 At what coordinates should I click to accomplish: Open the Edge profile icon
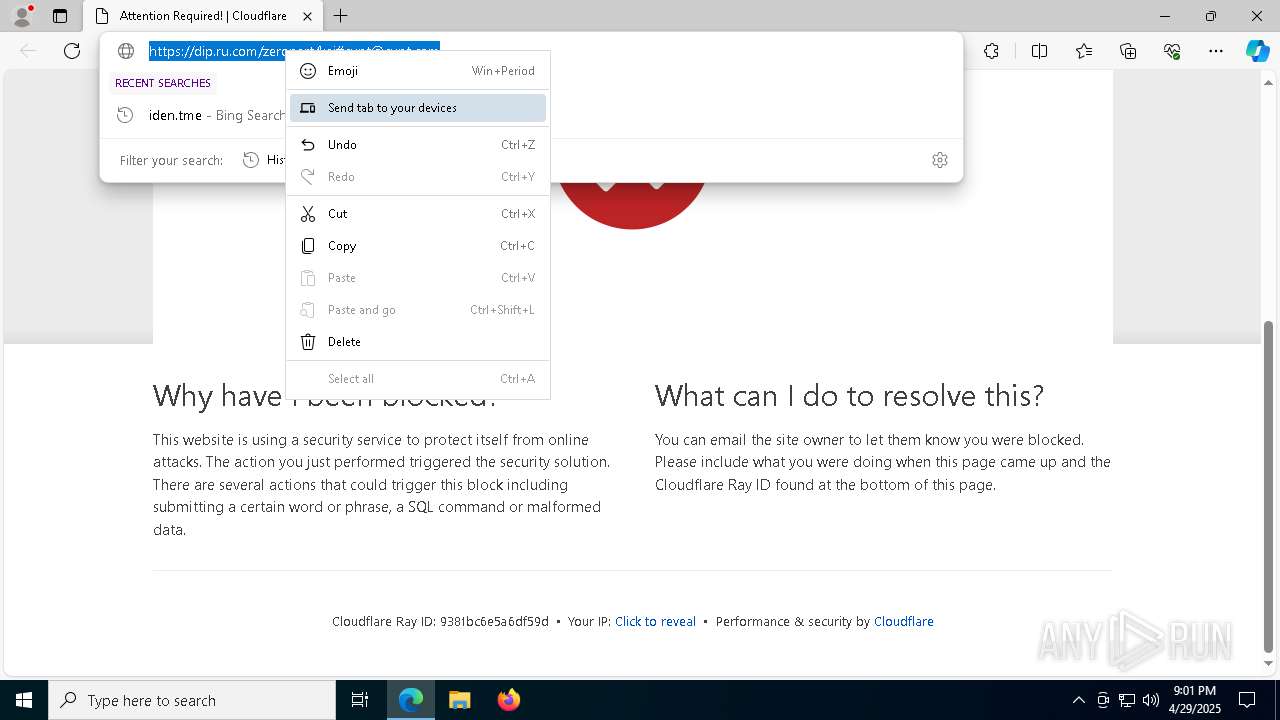22,16
